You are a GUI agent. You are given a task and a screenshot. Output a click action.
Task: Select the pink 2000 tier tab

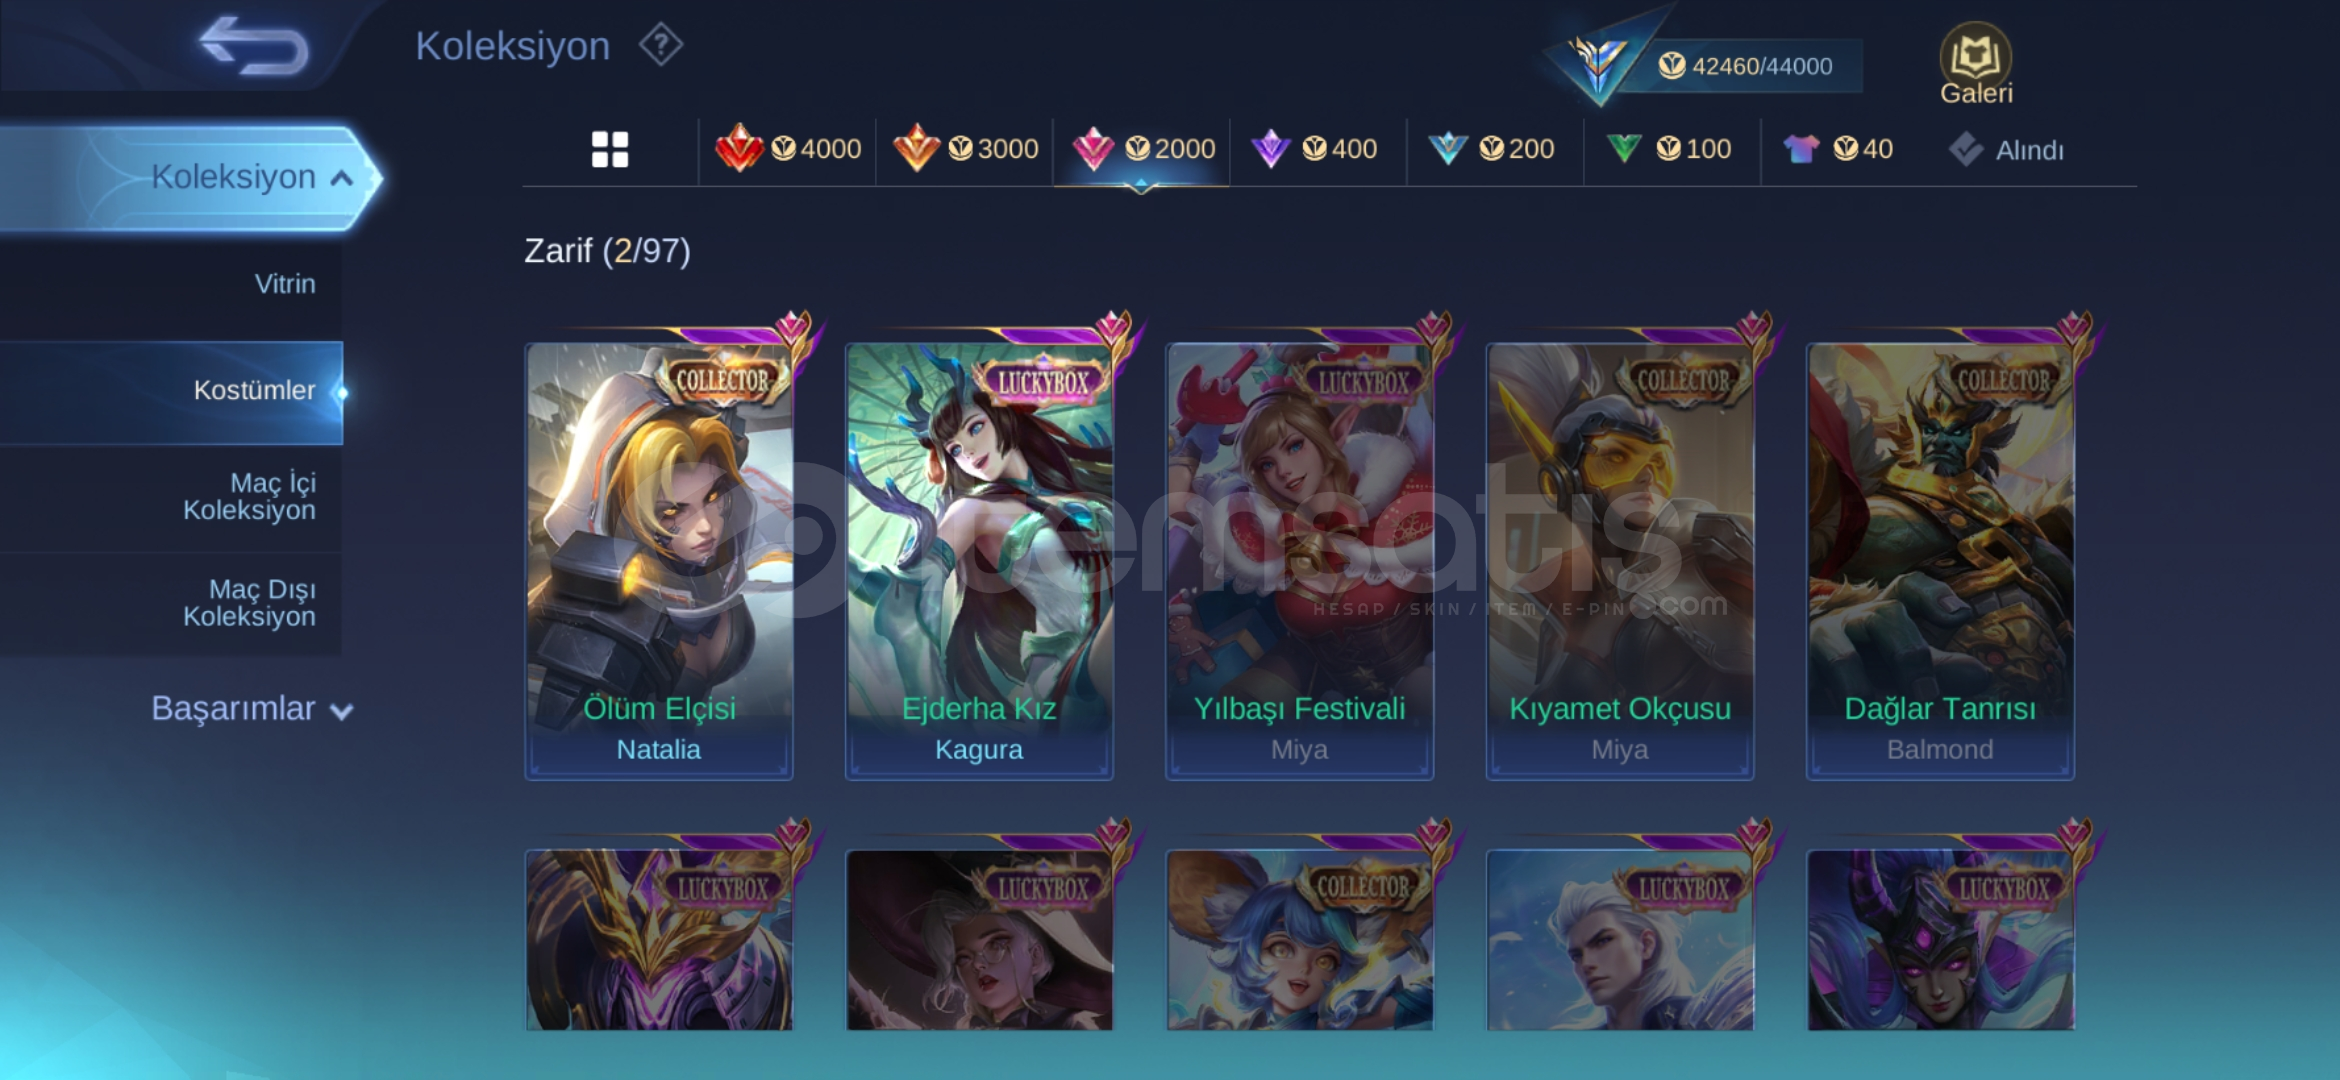pos(1143,149)
